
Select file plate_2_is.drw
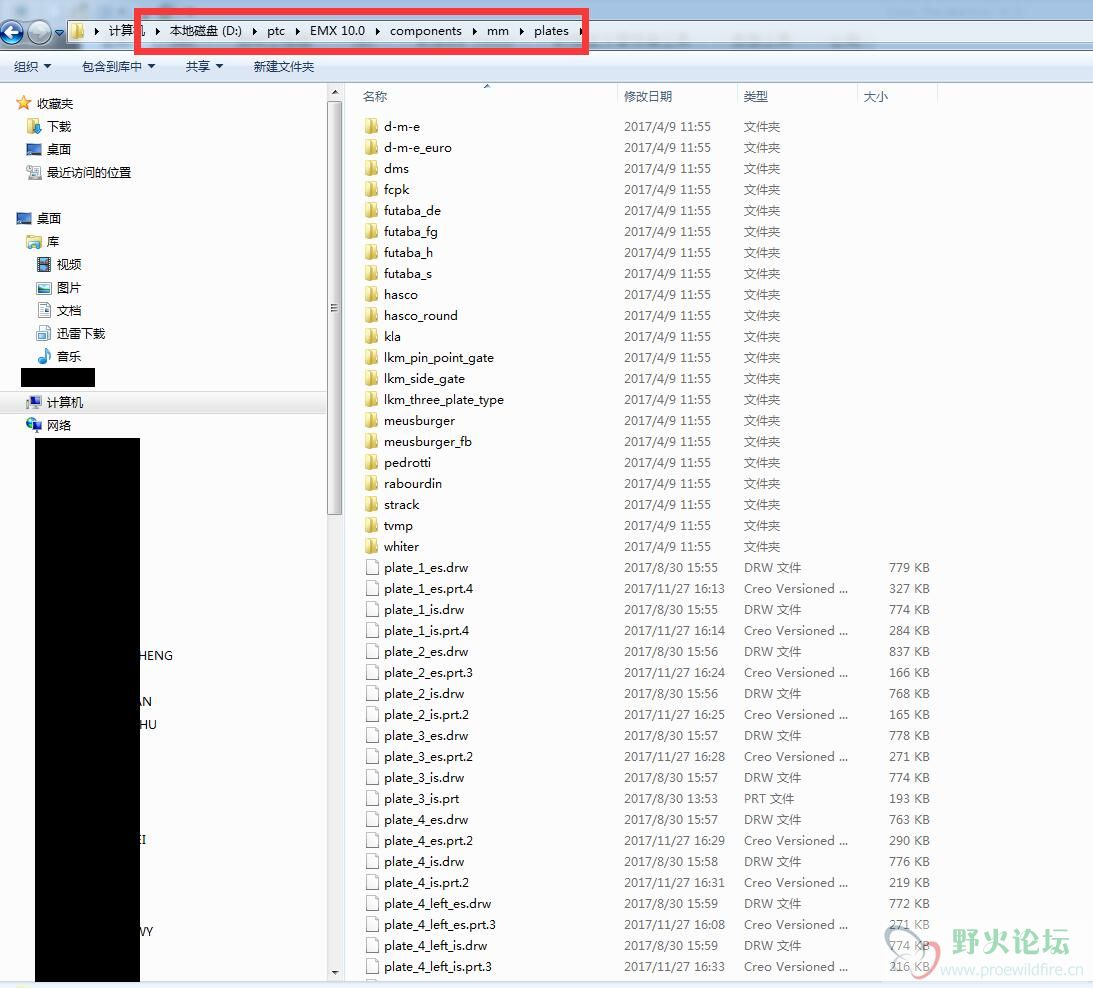click(424, 693)
